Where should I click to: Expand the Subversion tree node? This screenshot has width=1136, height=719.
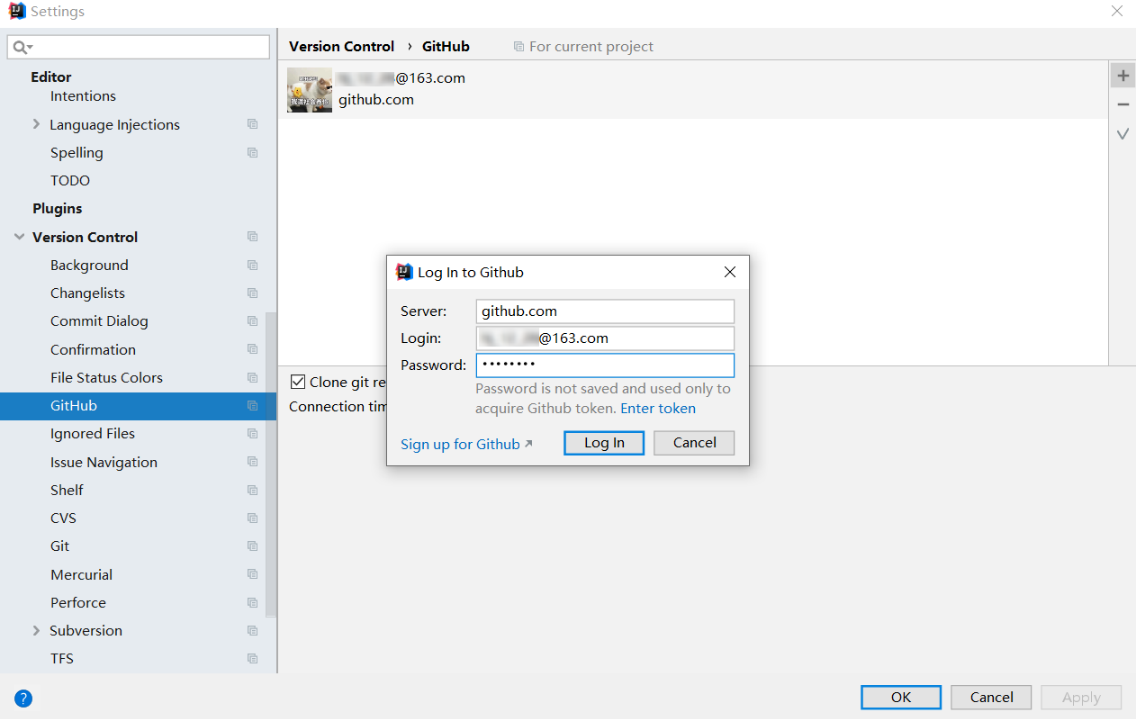[36, 631]
